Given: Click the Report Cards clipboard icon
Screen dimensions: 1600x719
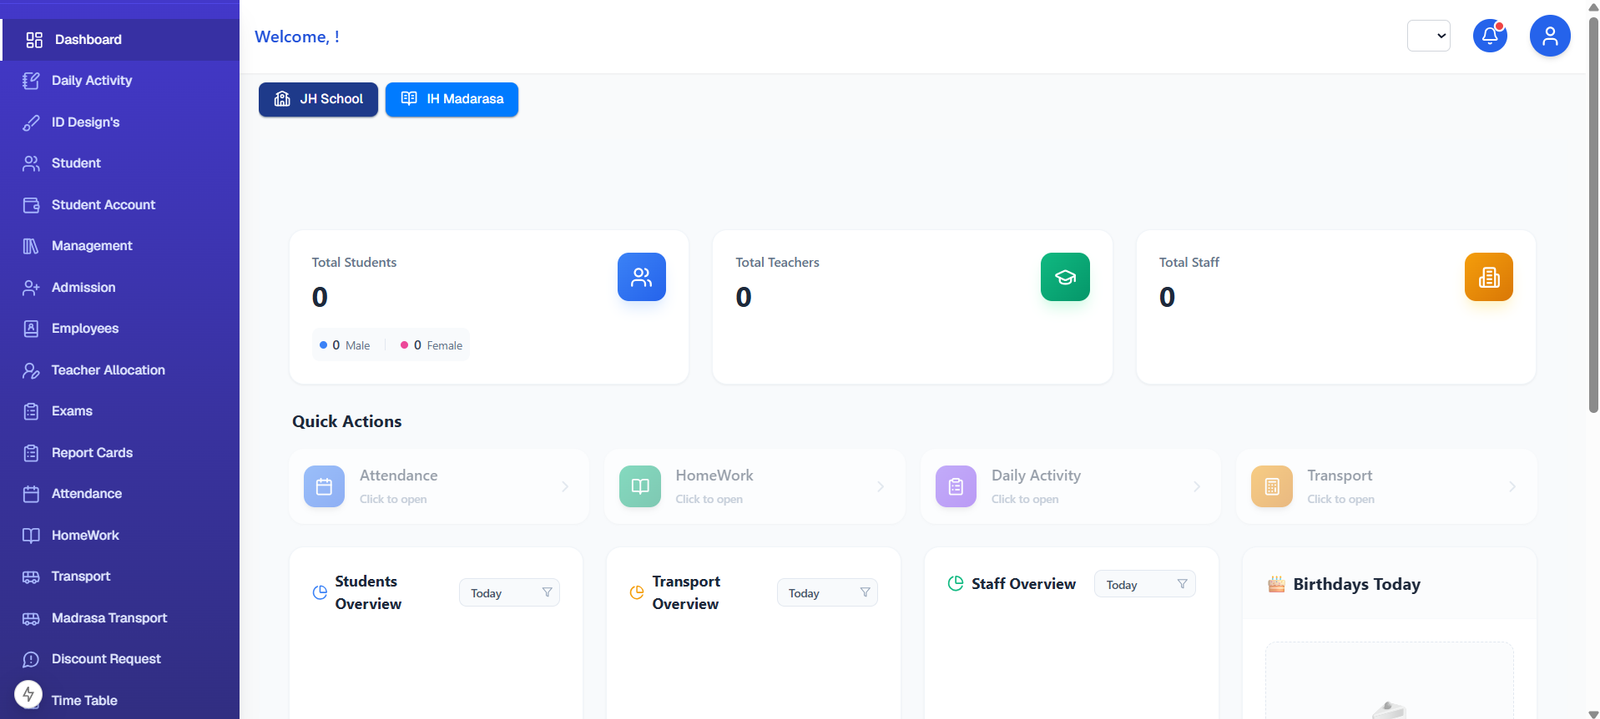Looking at the screenshot, I should coord(31,453).
